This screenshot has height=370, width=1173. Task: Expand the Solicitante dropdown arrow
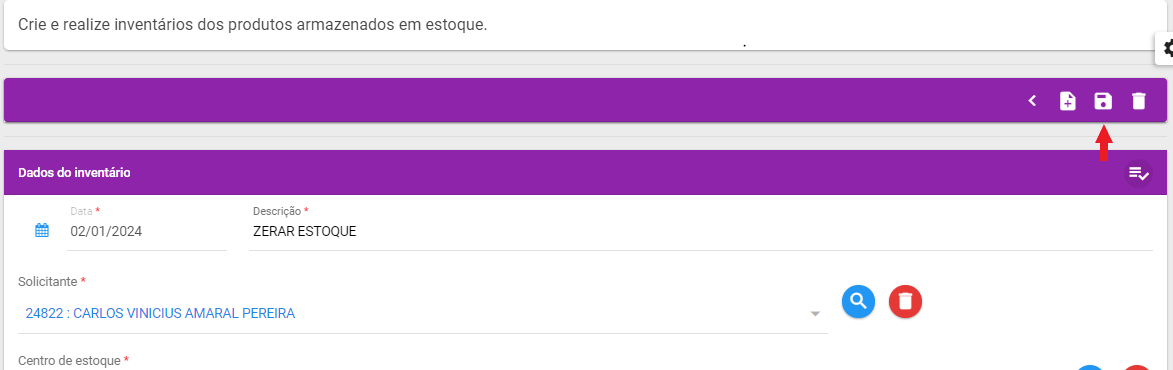tap(815, 314)
